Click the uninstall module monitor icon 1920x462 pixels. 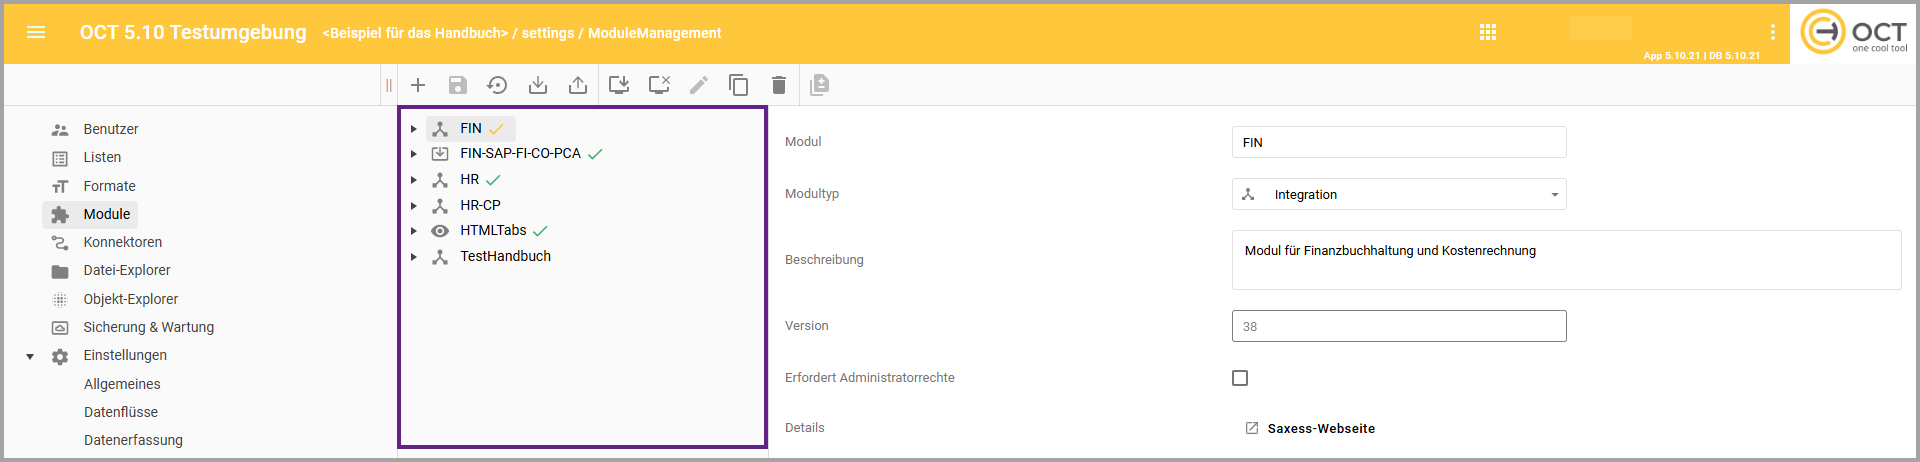[659, 85]
